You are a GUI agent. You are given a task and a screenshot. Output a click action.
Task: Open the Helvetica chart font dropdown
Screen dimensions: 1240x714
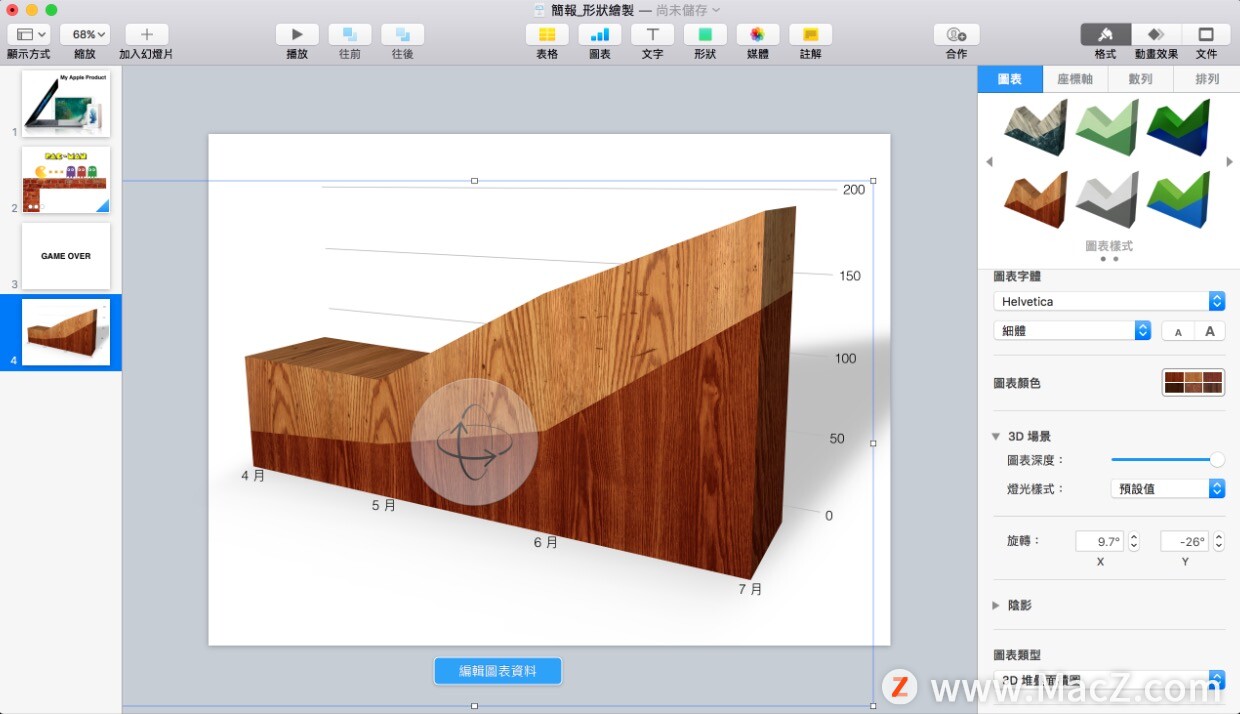pos(1109,301)
